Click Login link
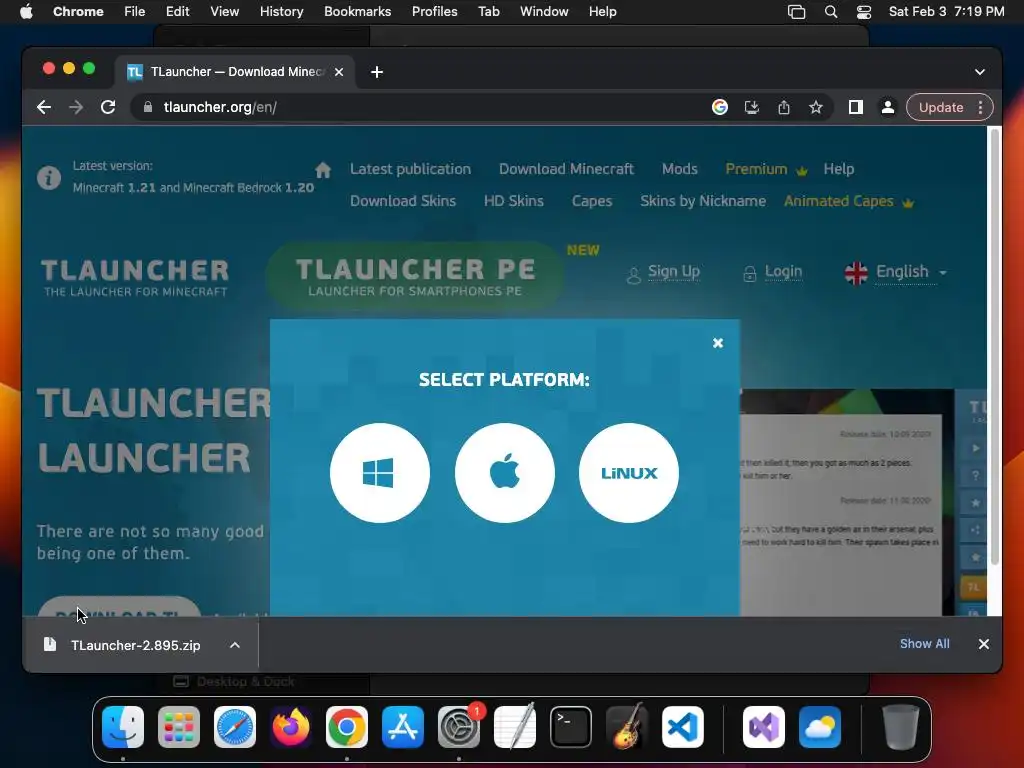Screen dimensions: 1024x768 coord(783,272)
